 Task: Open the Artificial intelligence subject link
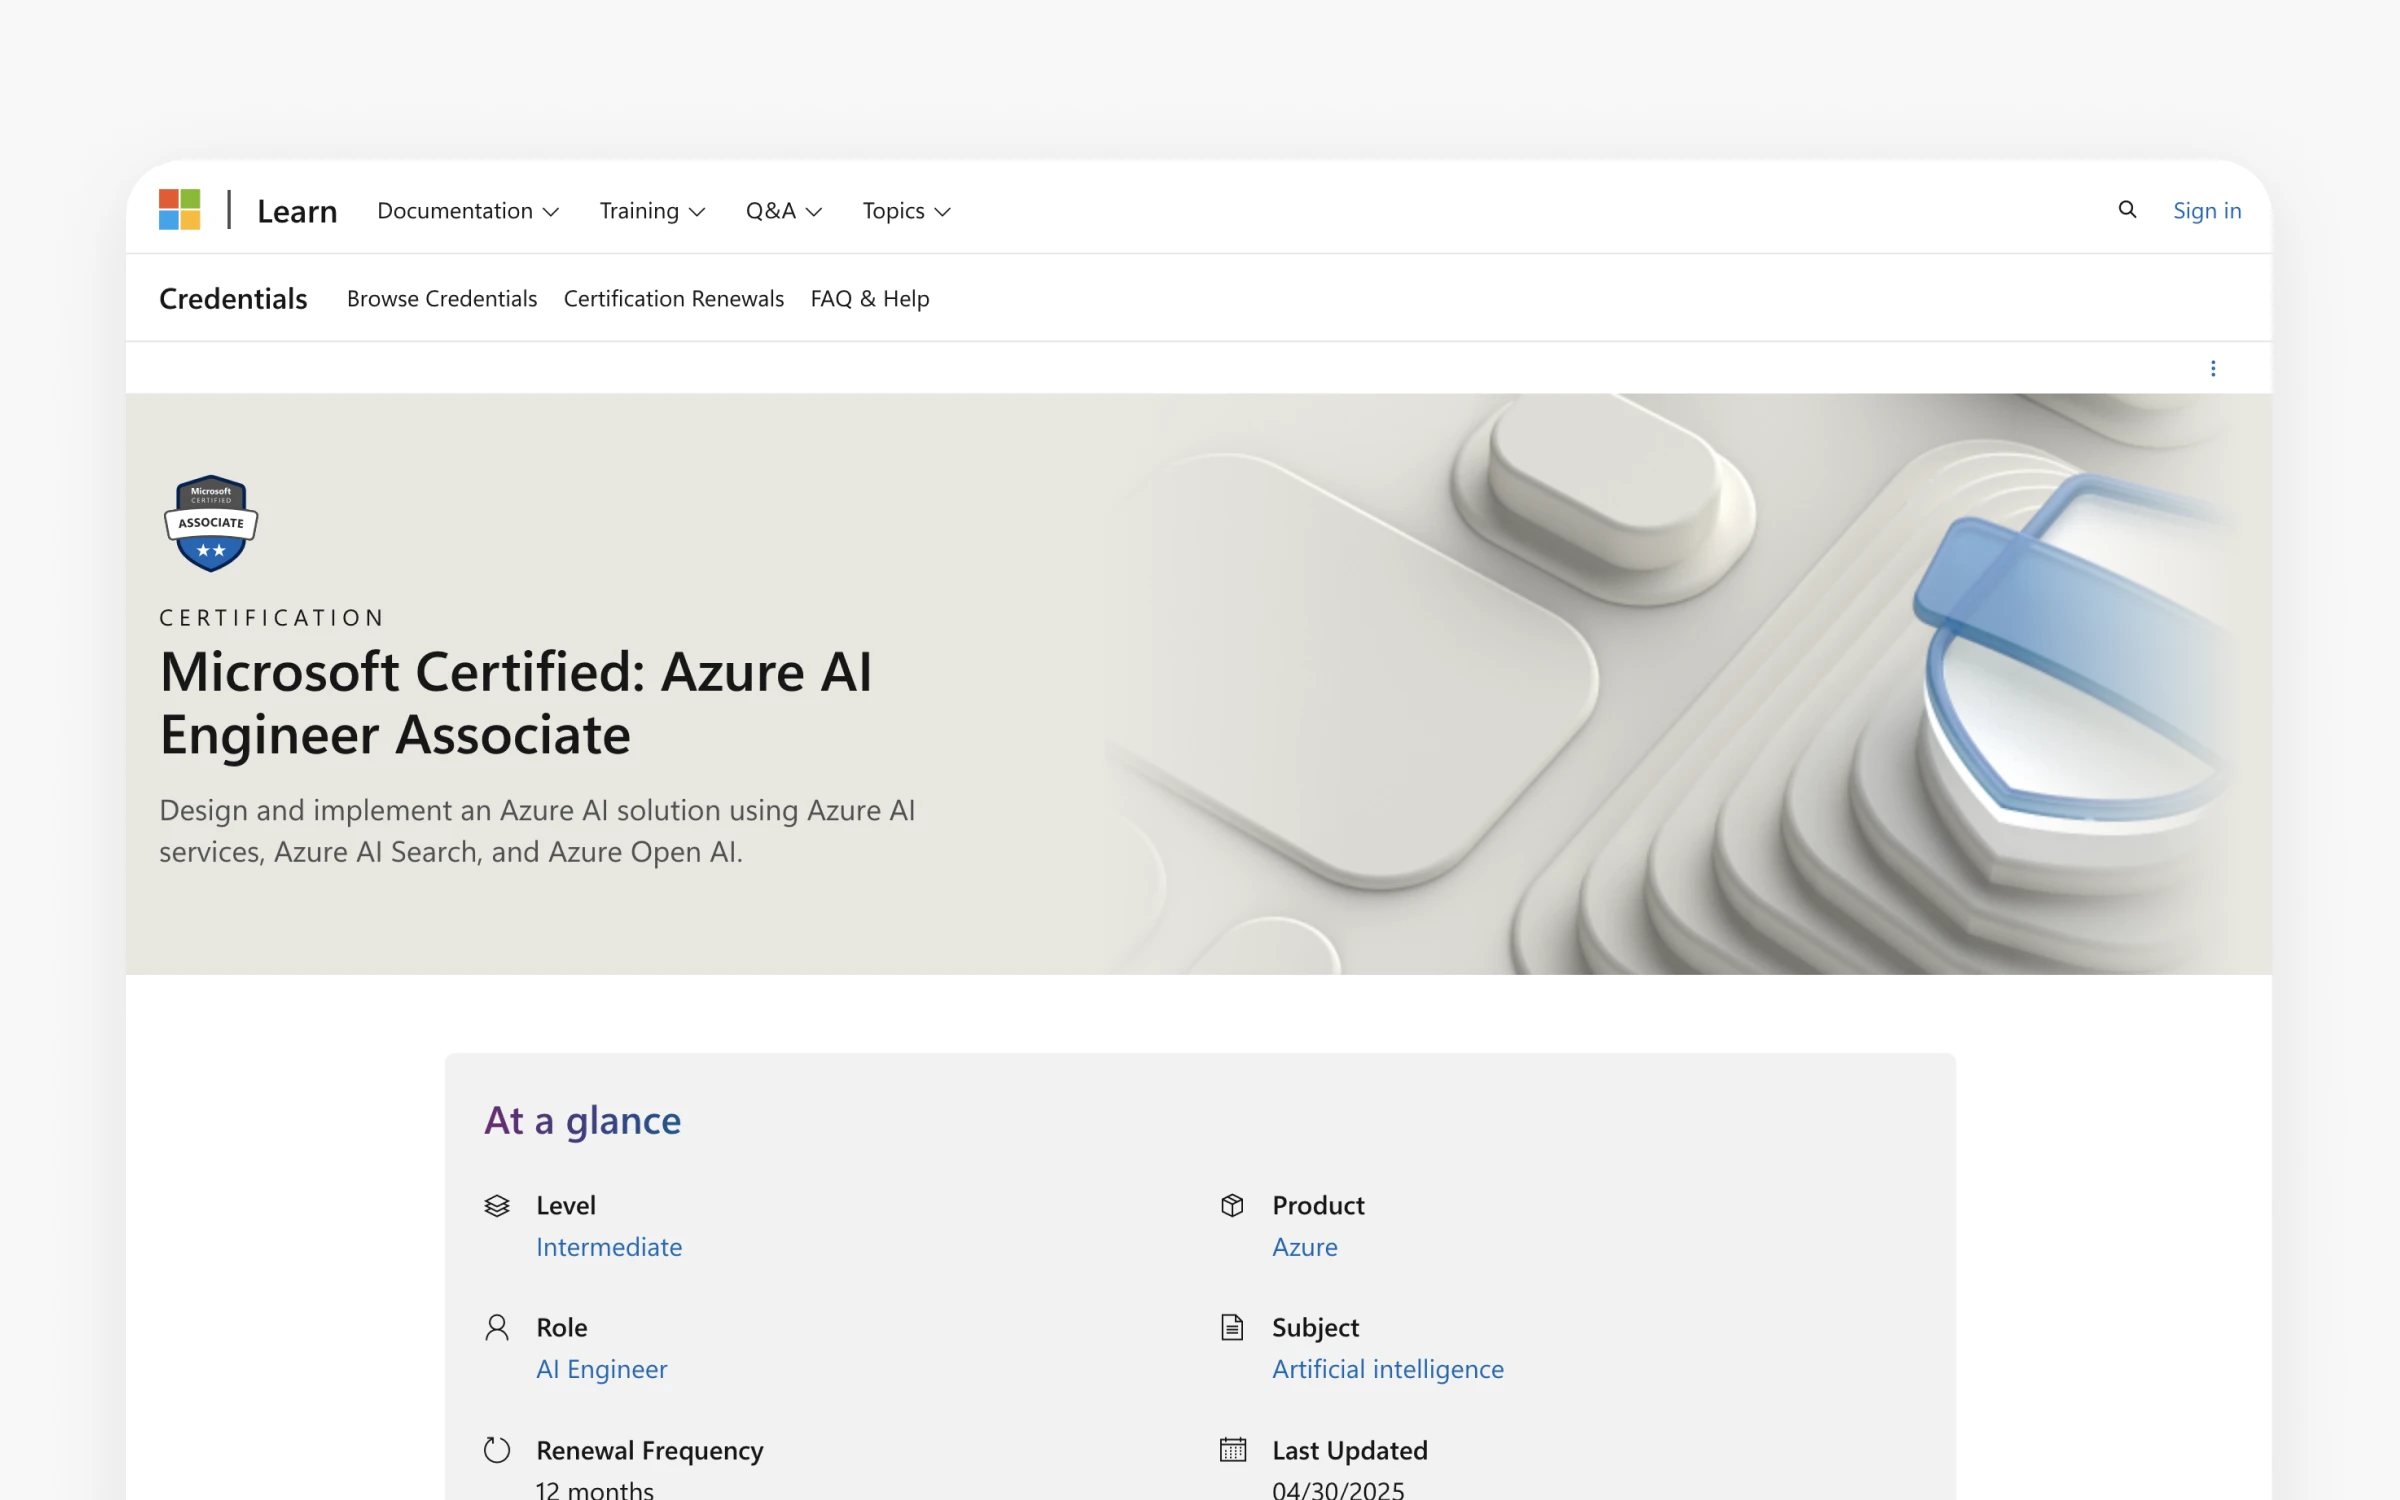pos(1388,1369)
